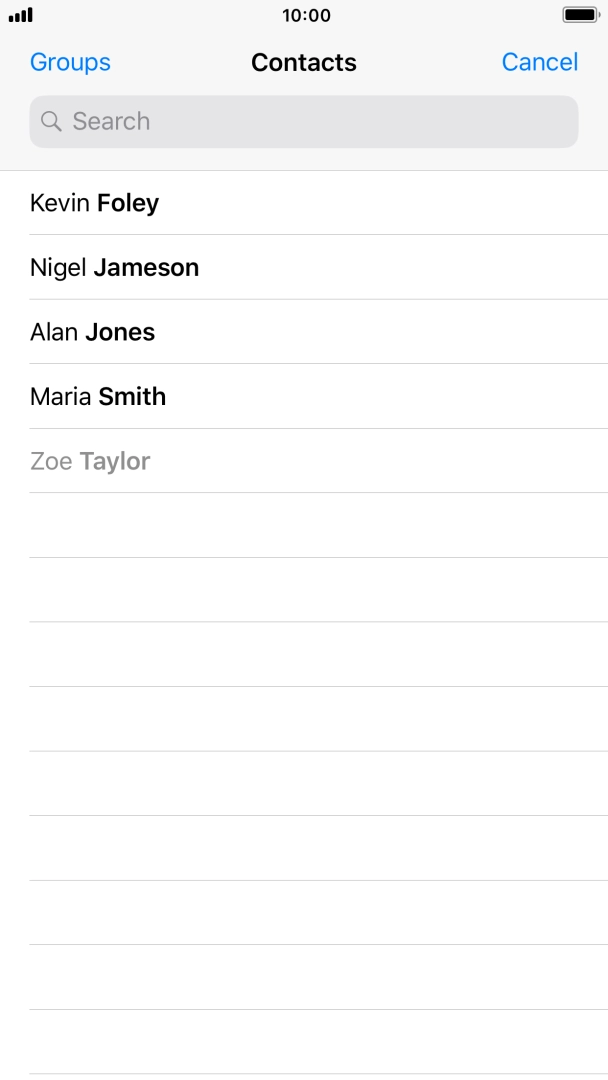
Task: Tap the 10:00 clock in status bar
Action: [x=306, y=16]
